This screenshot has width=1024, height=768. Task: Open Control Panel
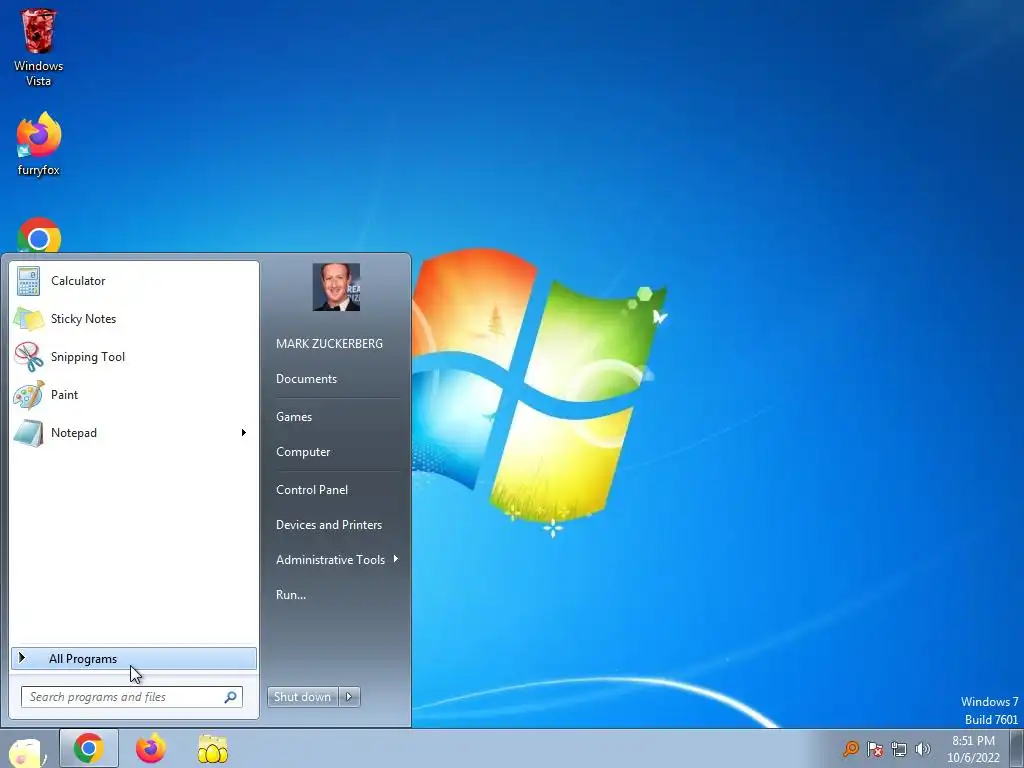coord(312,490)
